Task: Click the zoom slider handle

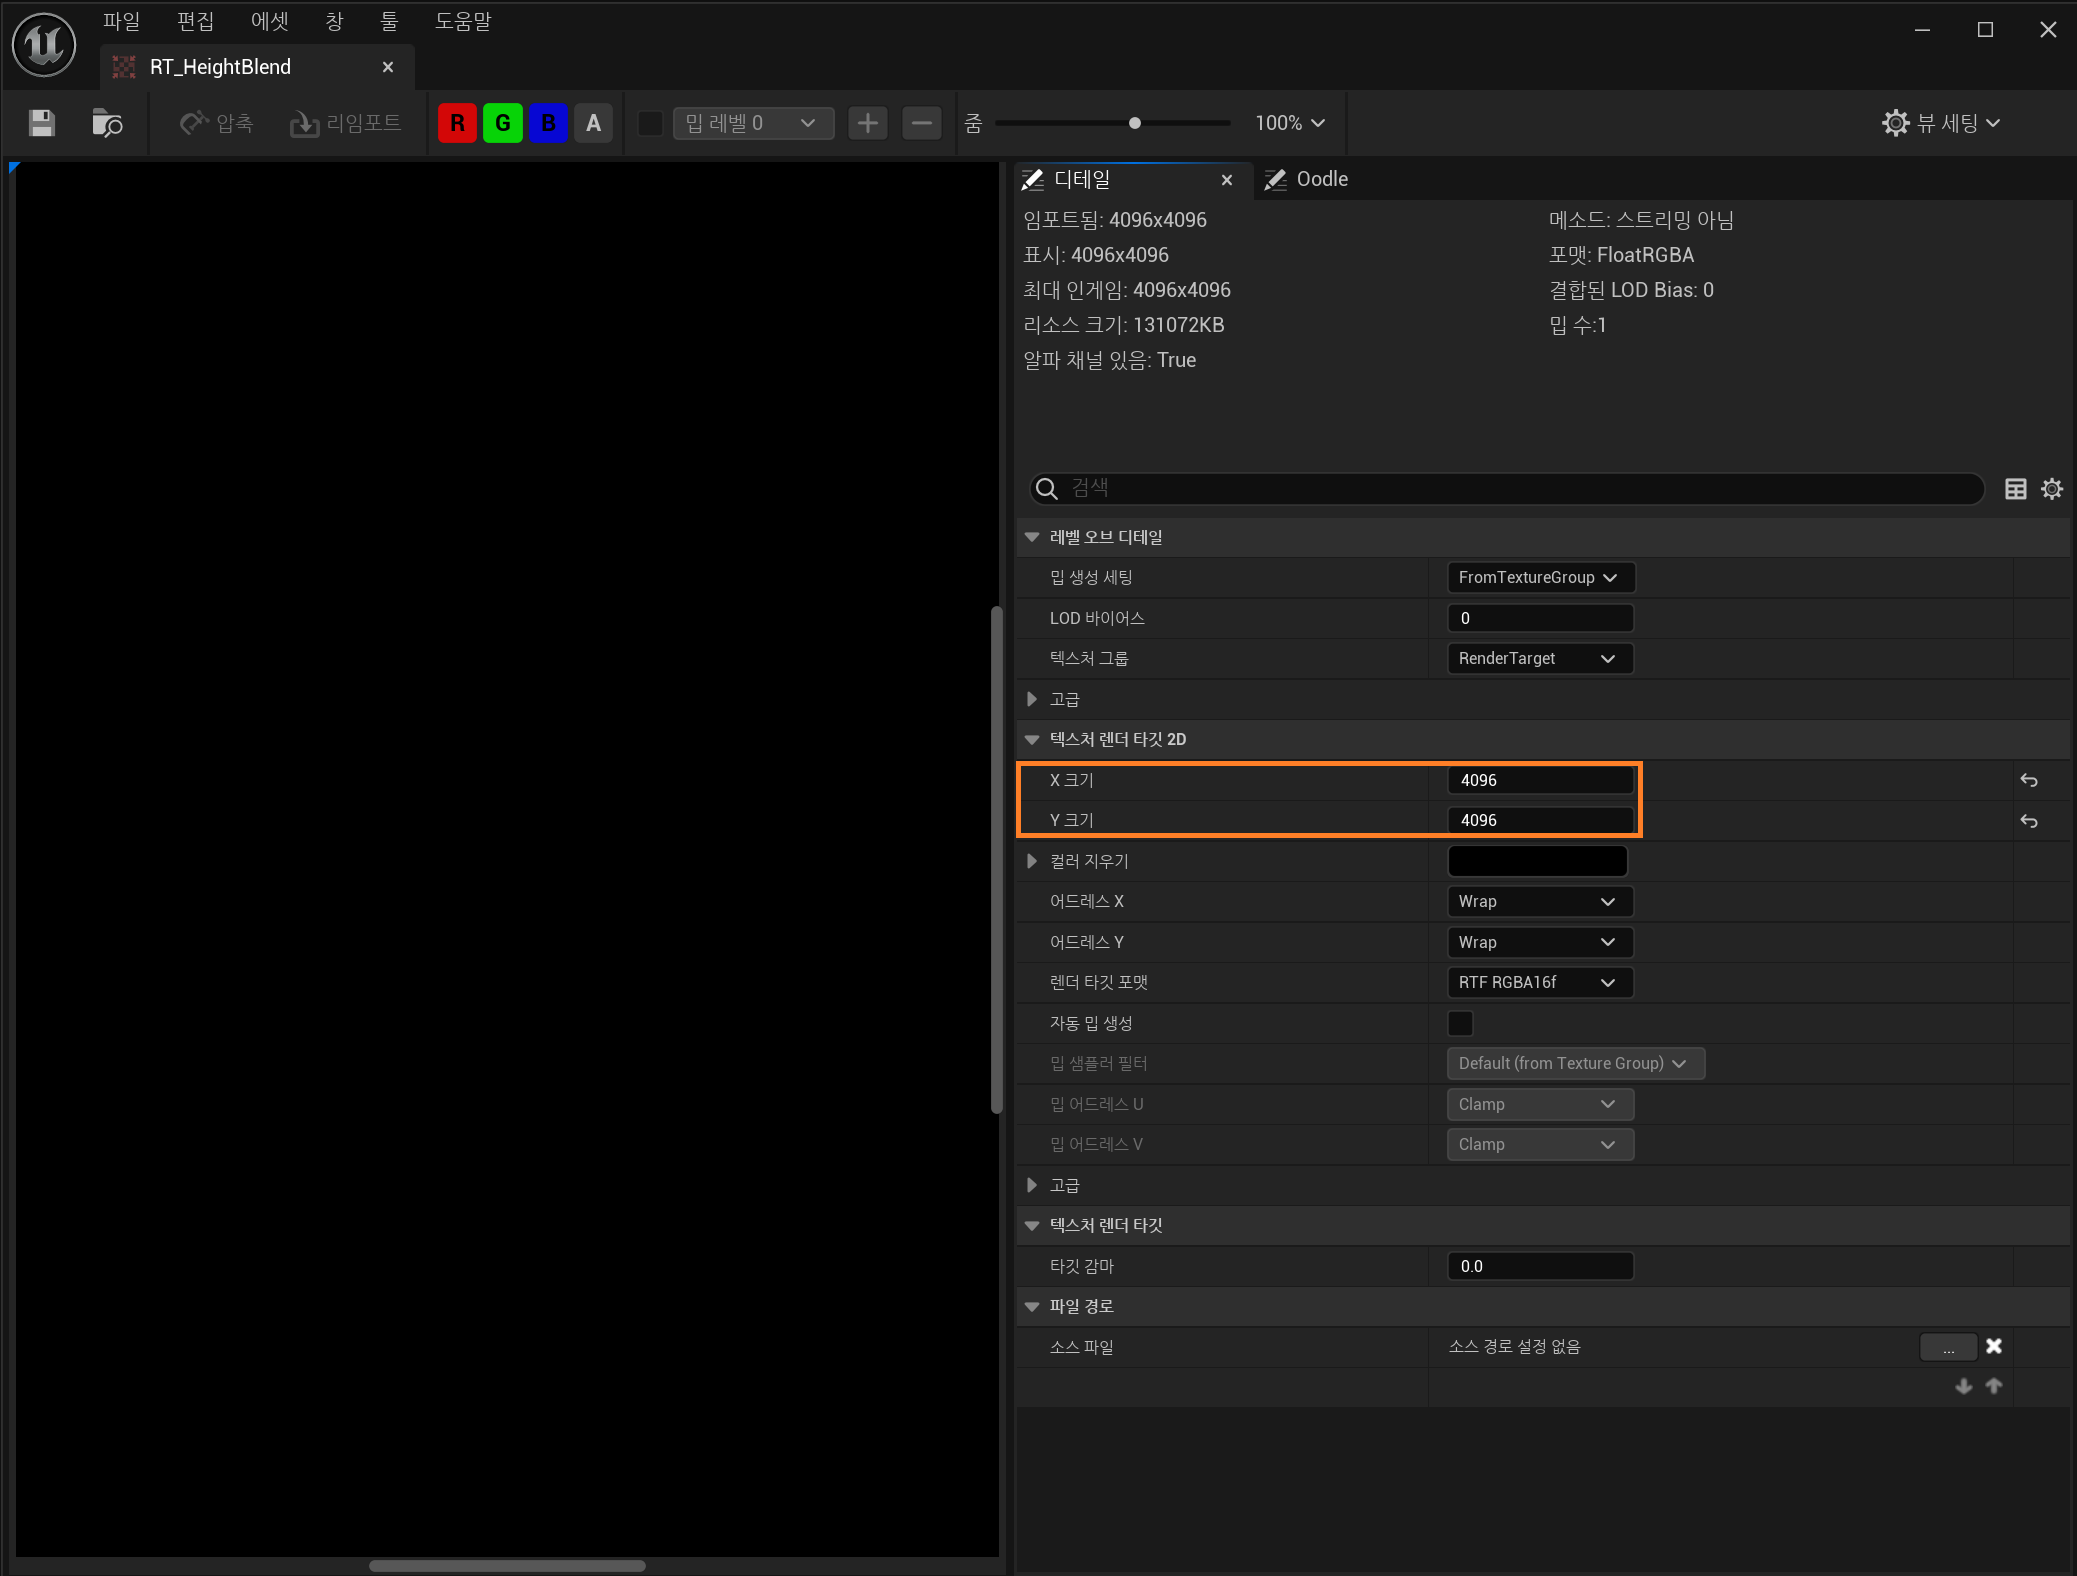Action: (1134, 123)
